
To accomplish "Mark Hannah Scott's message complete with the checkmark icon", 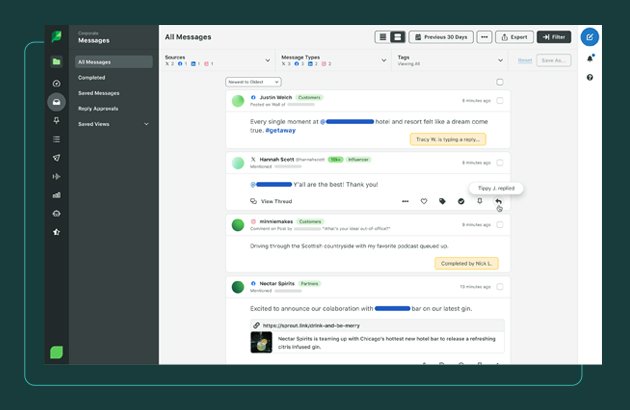I will (x=461, y=201).
